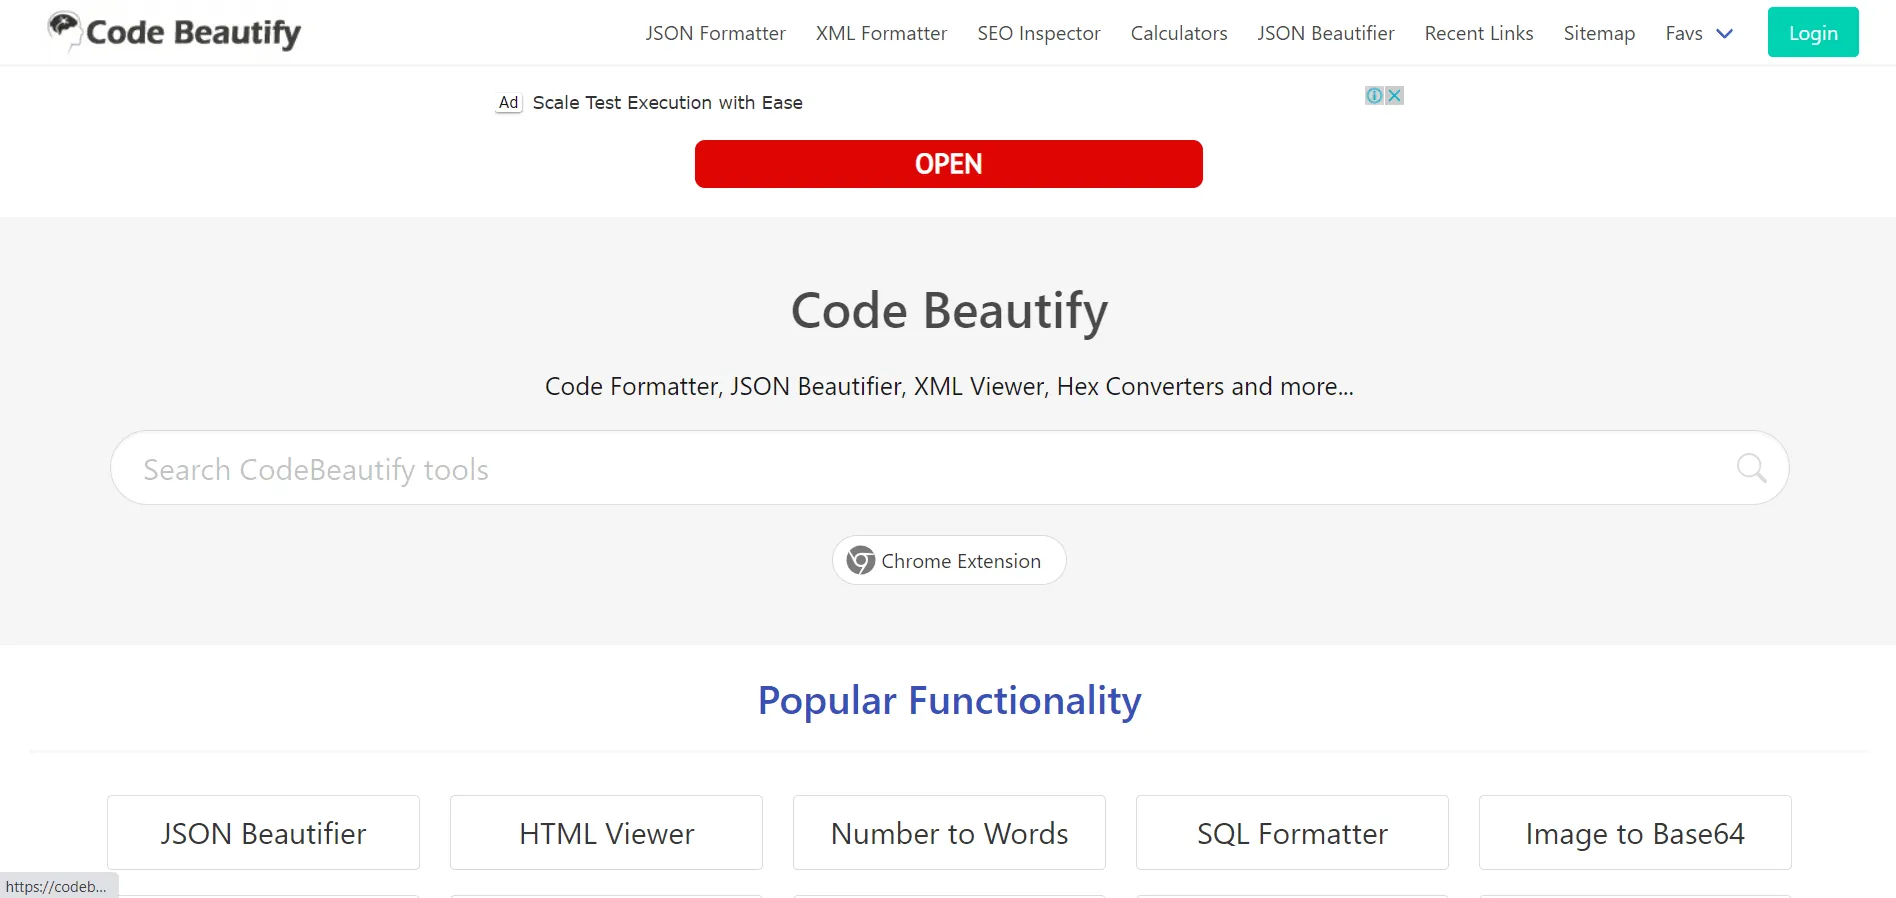This screenshot has width=1896, height=898.
Task: Open the ad info icon
Action: tap(1375, 95)
